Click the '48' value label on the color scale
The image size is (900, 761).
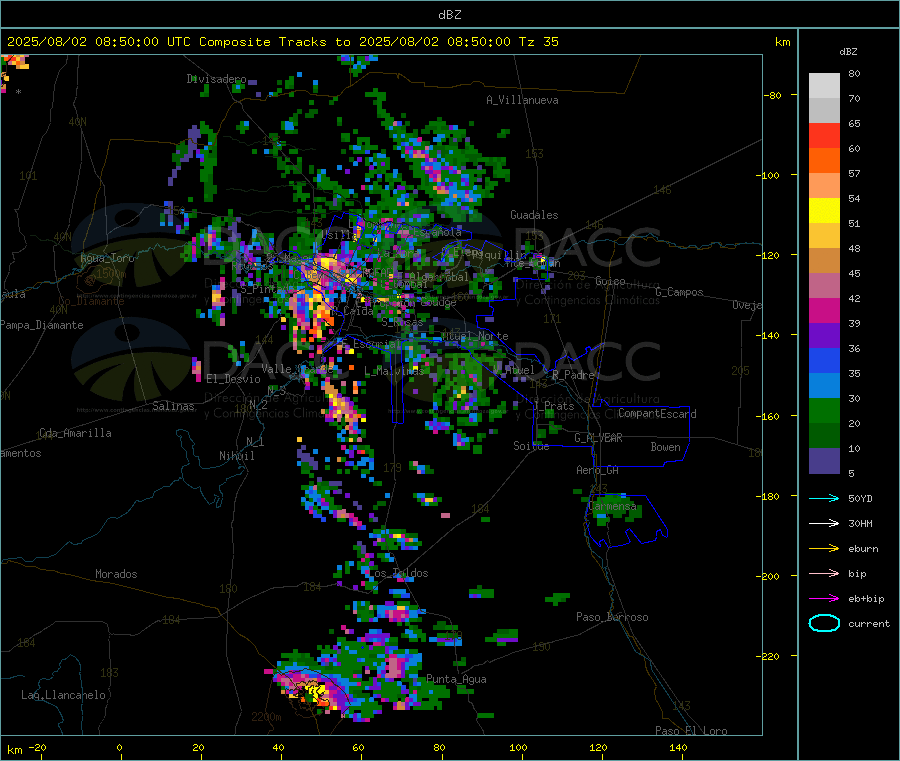pos(854,249)
